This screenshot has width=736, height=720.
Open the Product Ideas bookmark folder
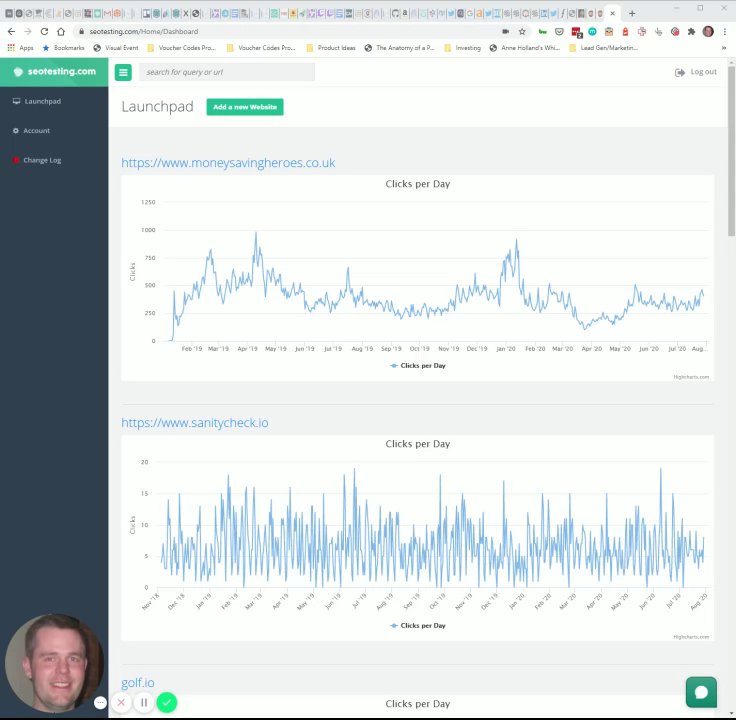pos(331,48)
